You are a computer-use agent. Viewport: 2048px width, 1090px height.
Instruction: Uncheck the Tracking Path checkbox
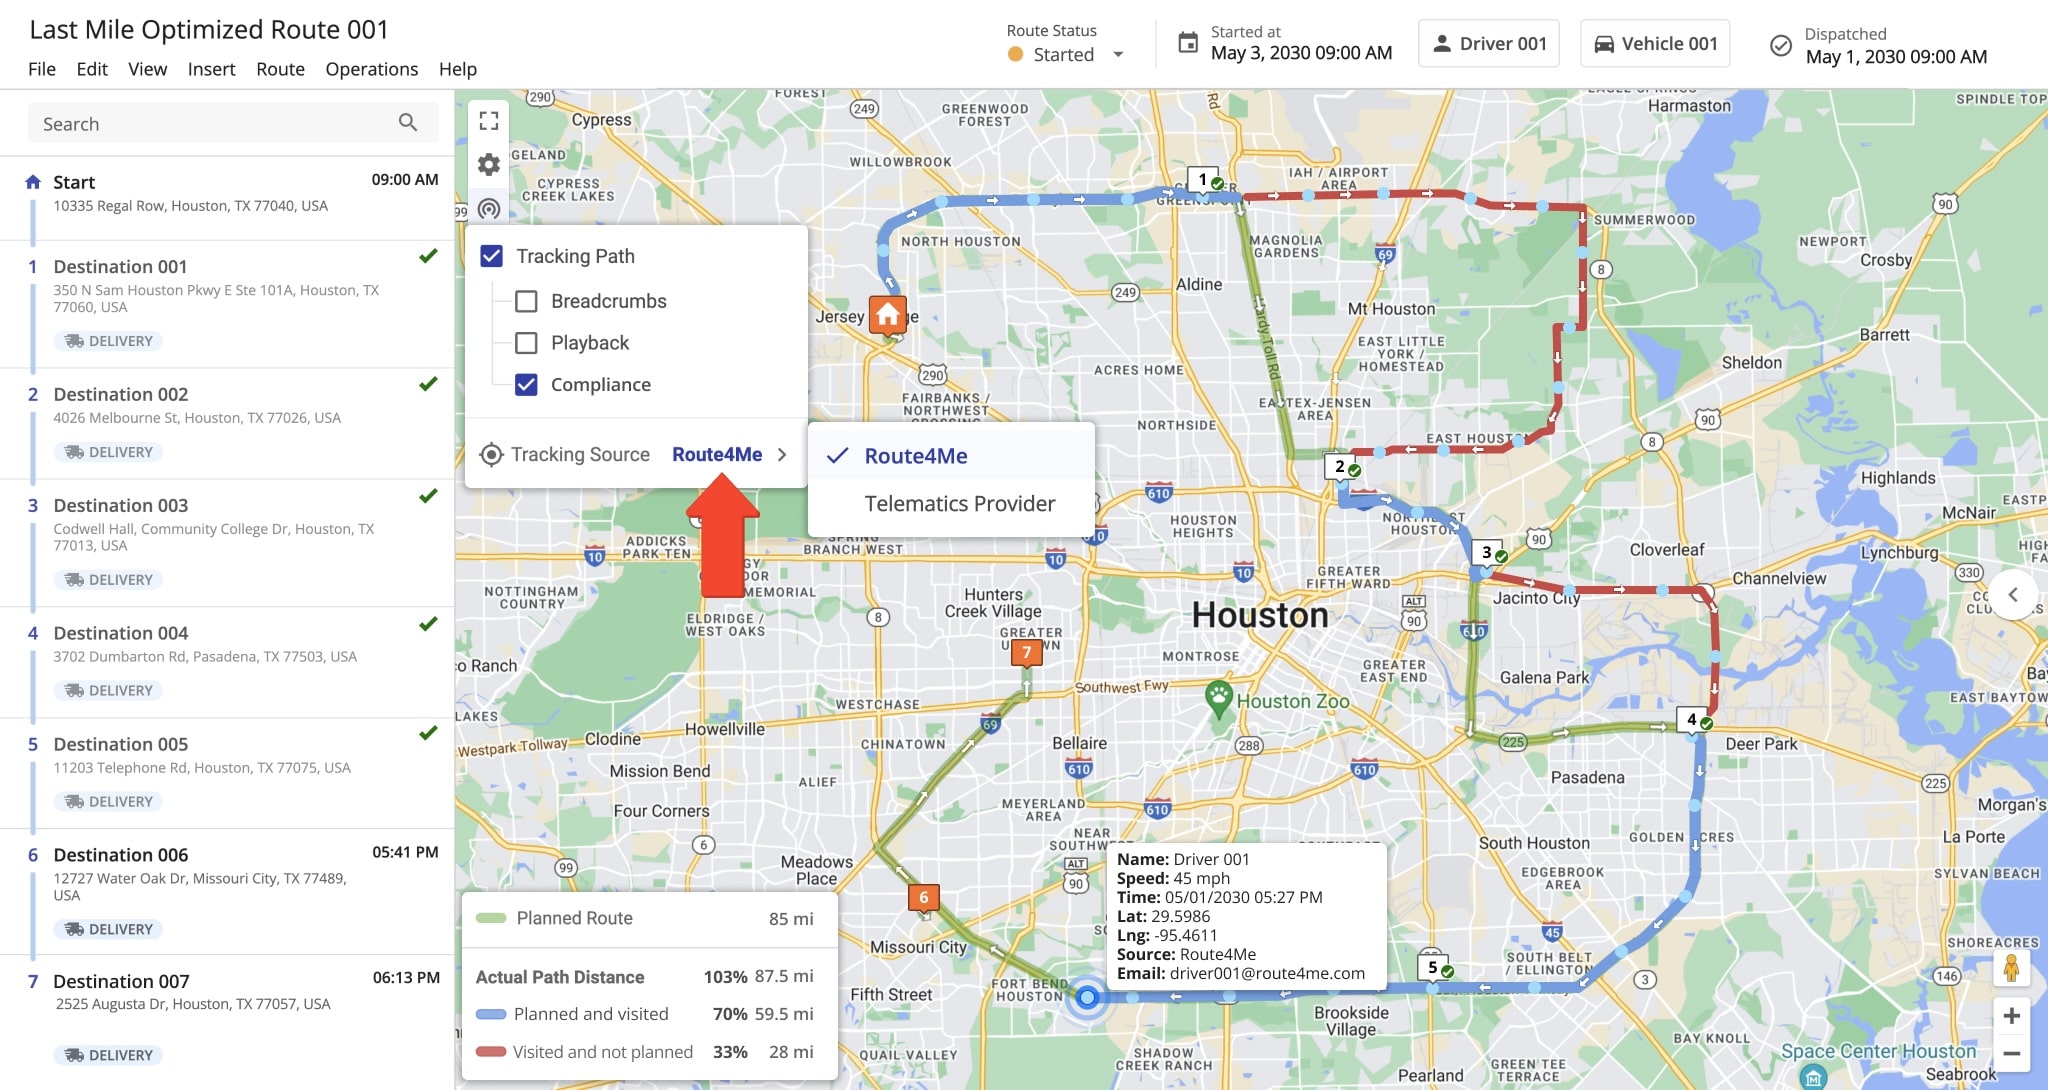[x=491, y=256]
